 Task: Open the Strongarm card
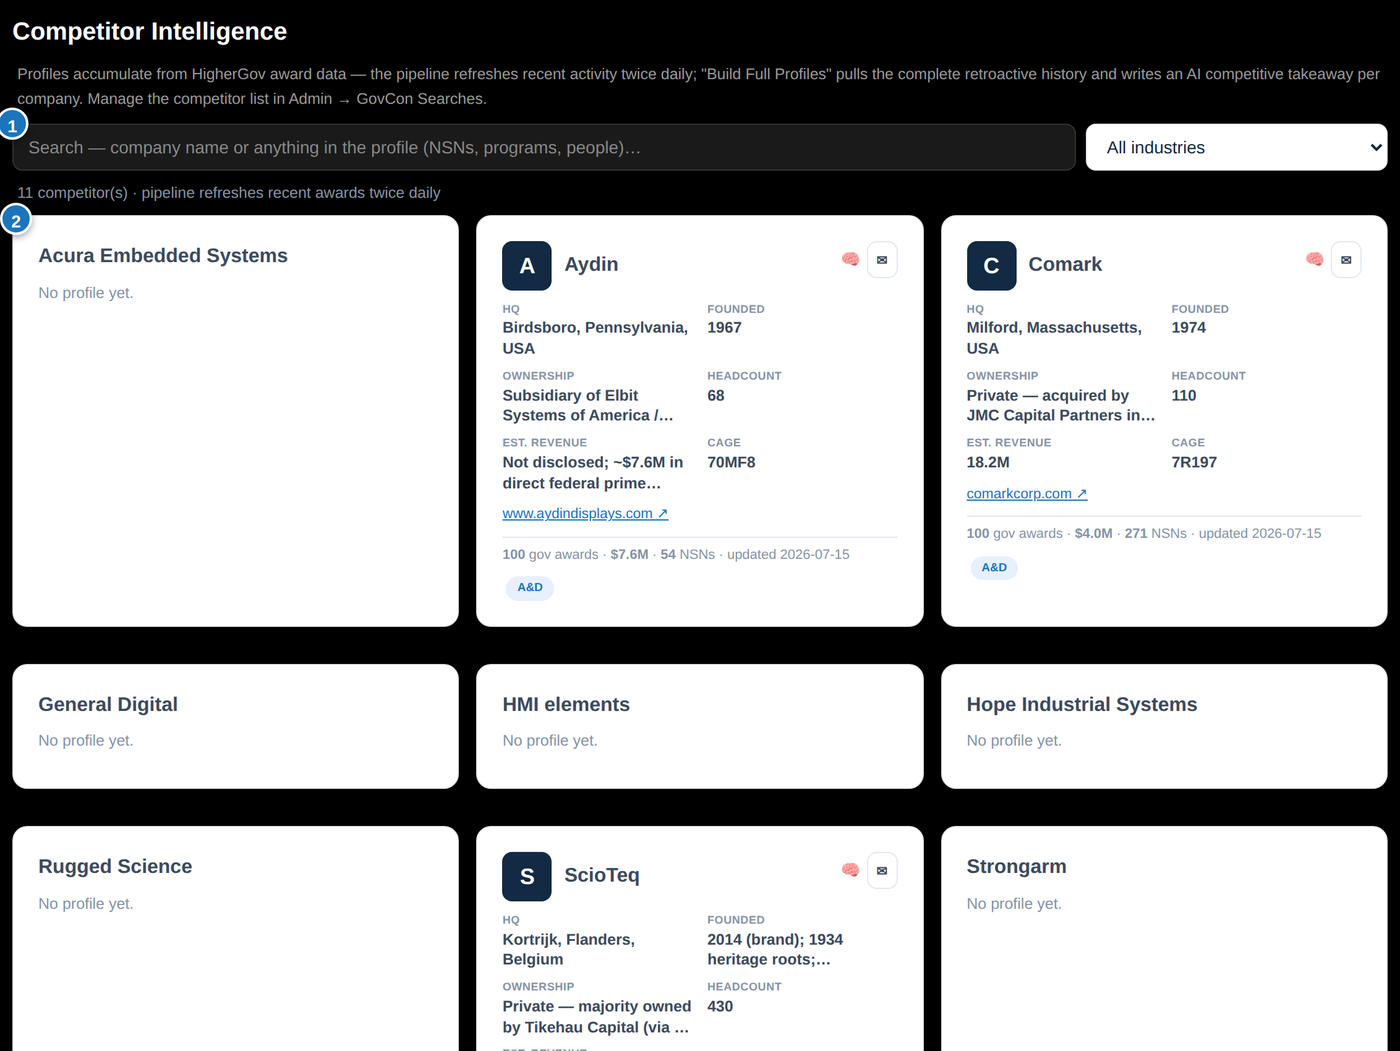tap(1164, 938)
